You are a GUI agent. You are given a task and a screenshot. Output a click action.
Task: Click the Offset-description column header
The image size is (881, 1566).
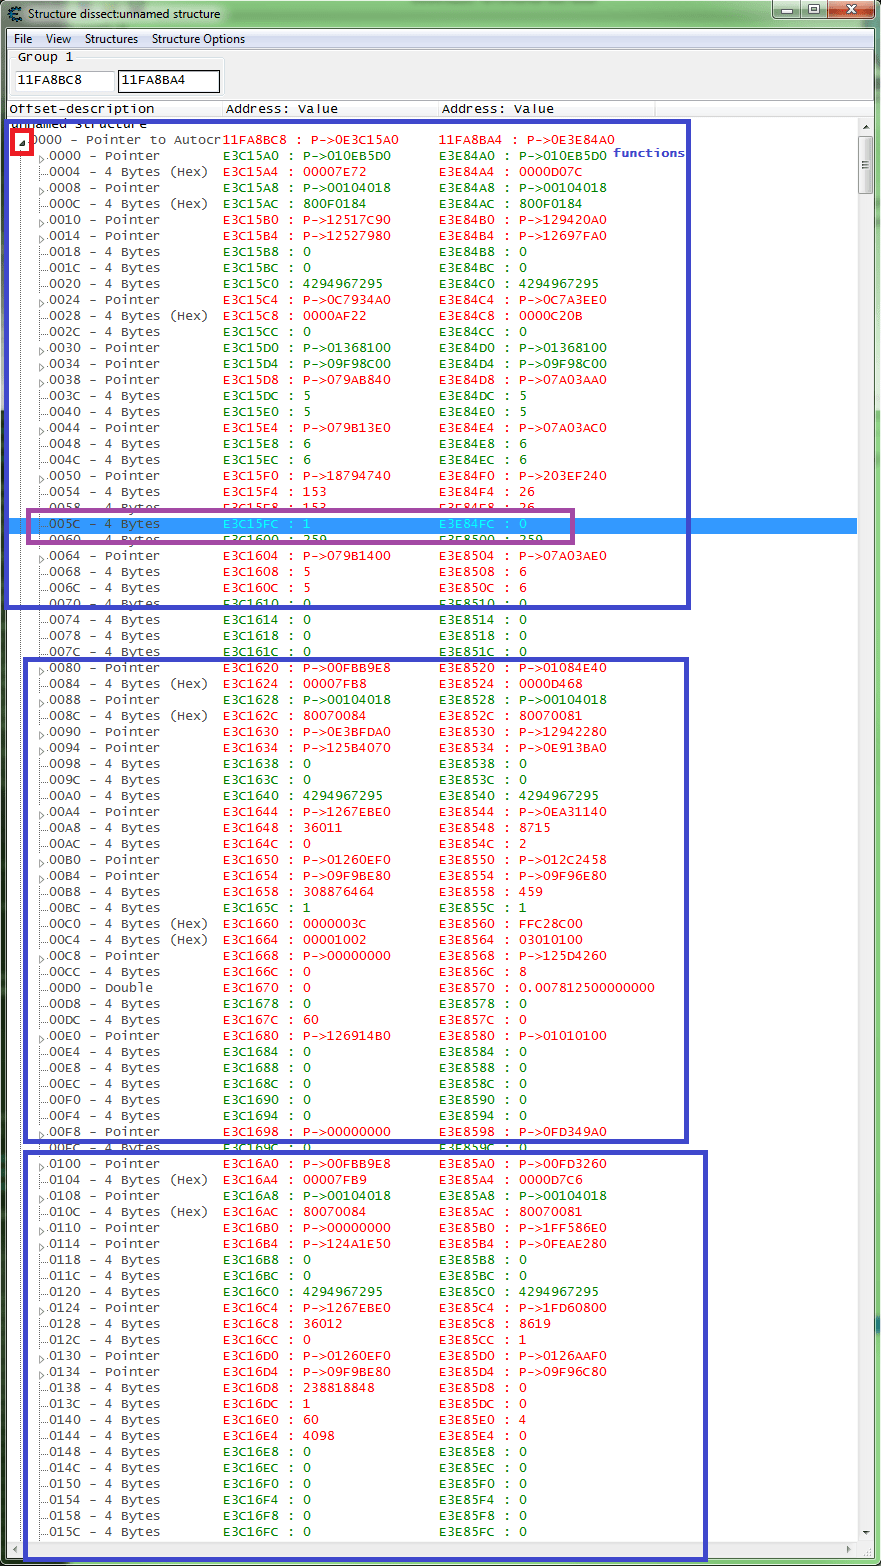pos(85,108)
